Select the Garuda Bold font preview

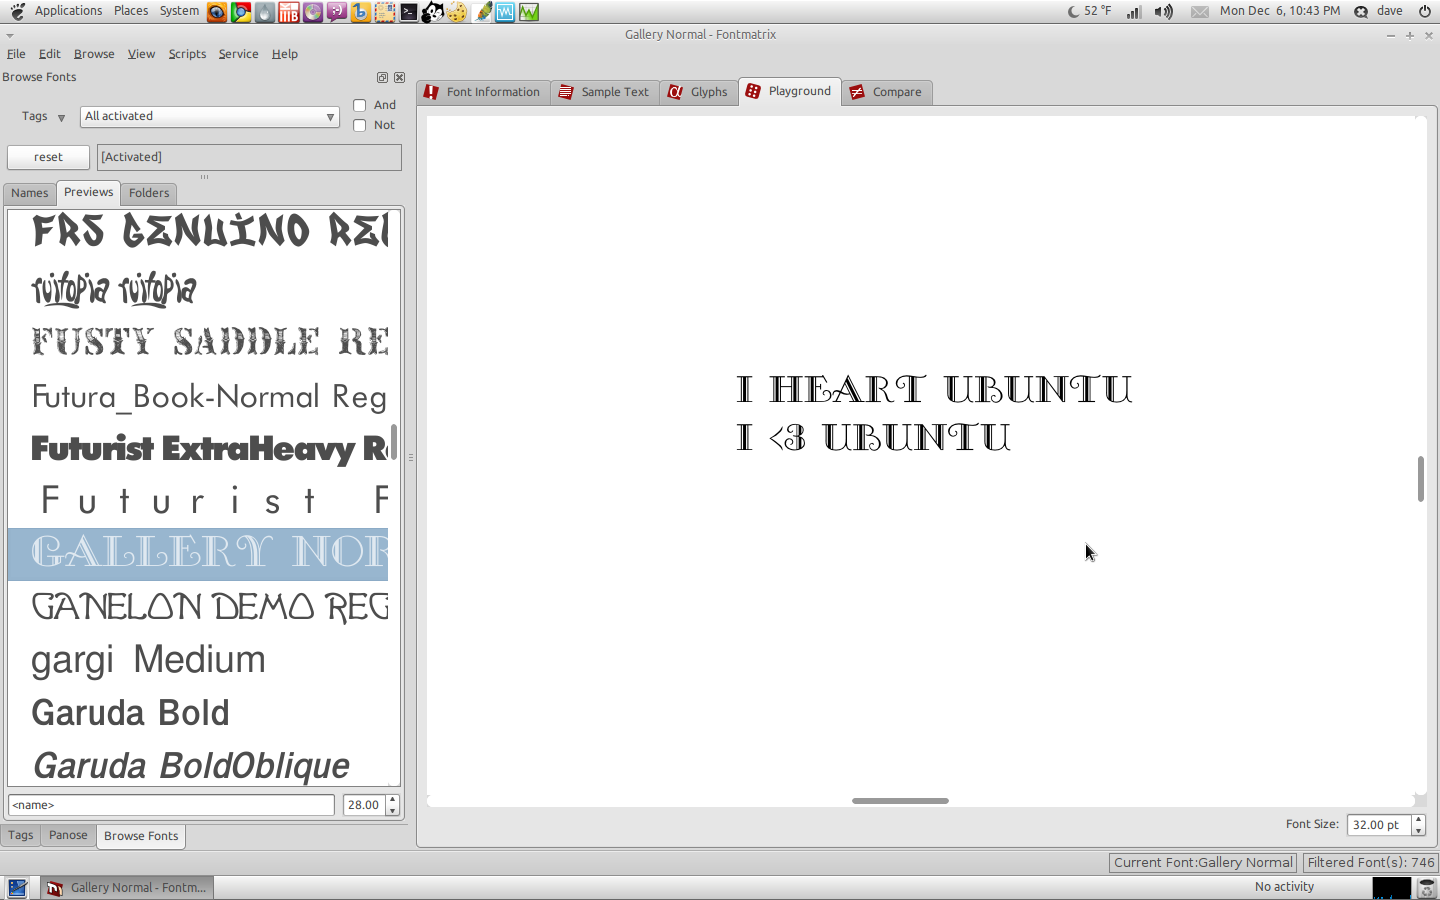pyautogui.click(x=198, y=712)
